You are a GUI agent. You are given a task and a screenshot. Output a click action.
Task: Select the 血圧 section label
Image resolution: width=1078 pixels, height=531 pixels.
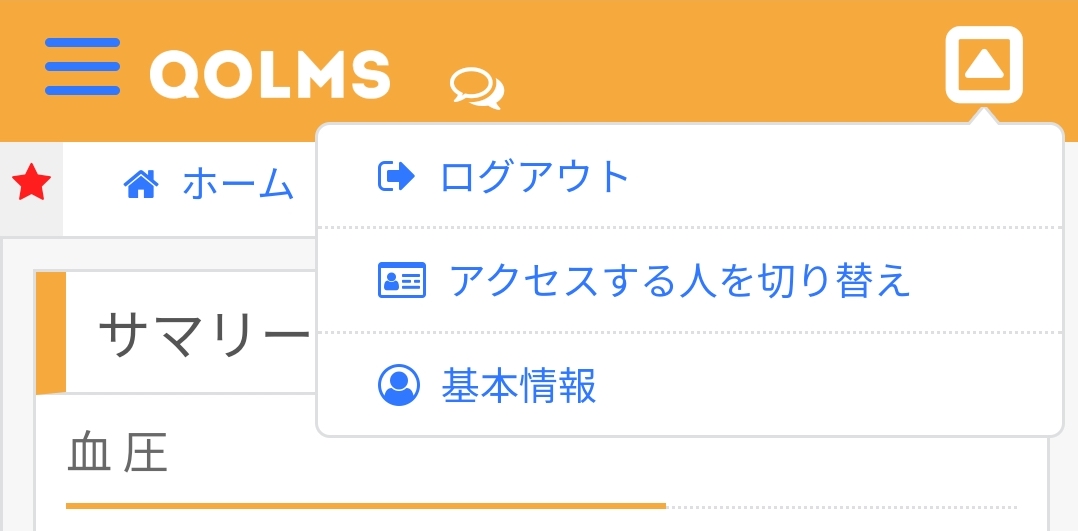[117, 453]
